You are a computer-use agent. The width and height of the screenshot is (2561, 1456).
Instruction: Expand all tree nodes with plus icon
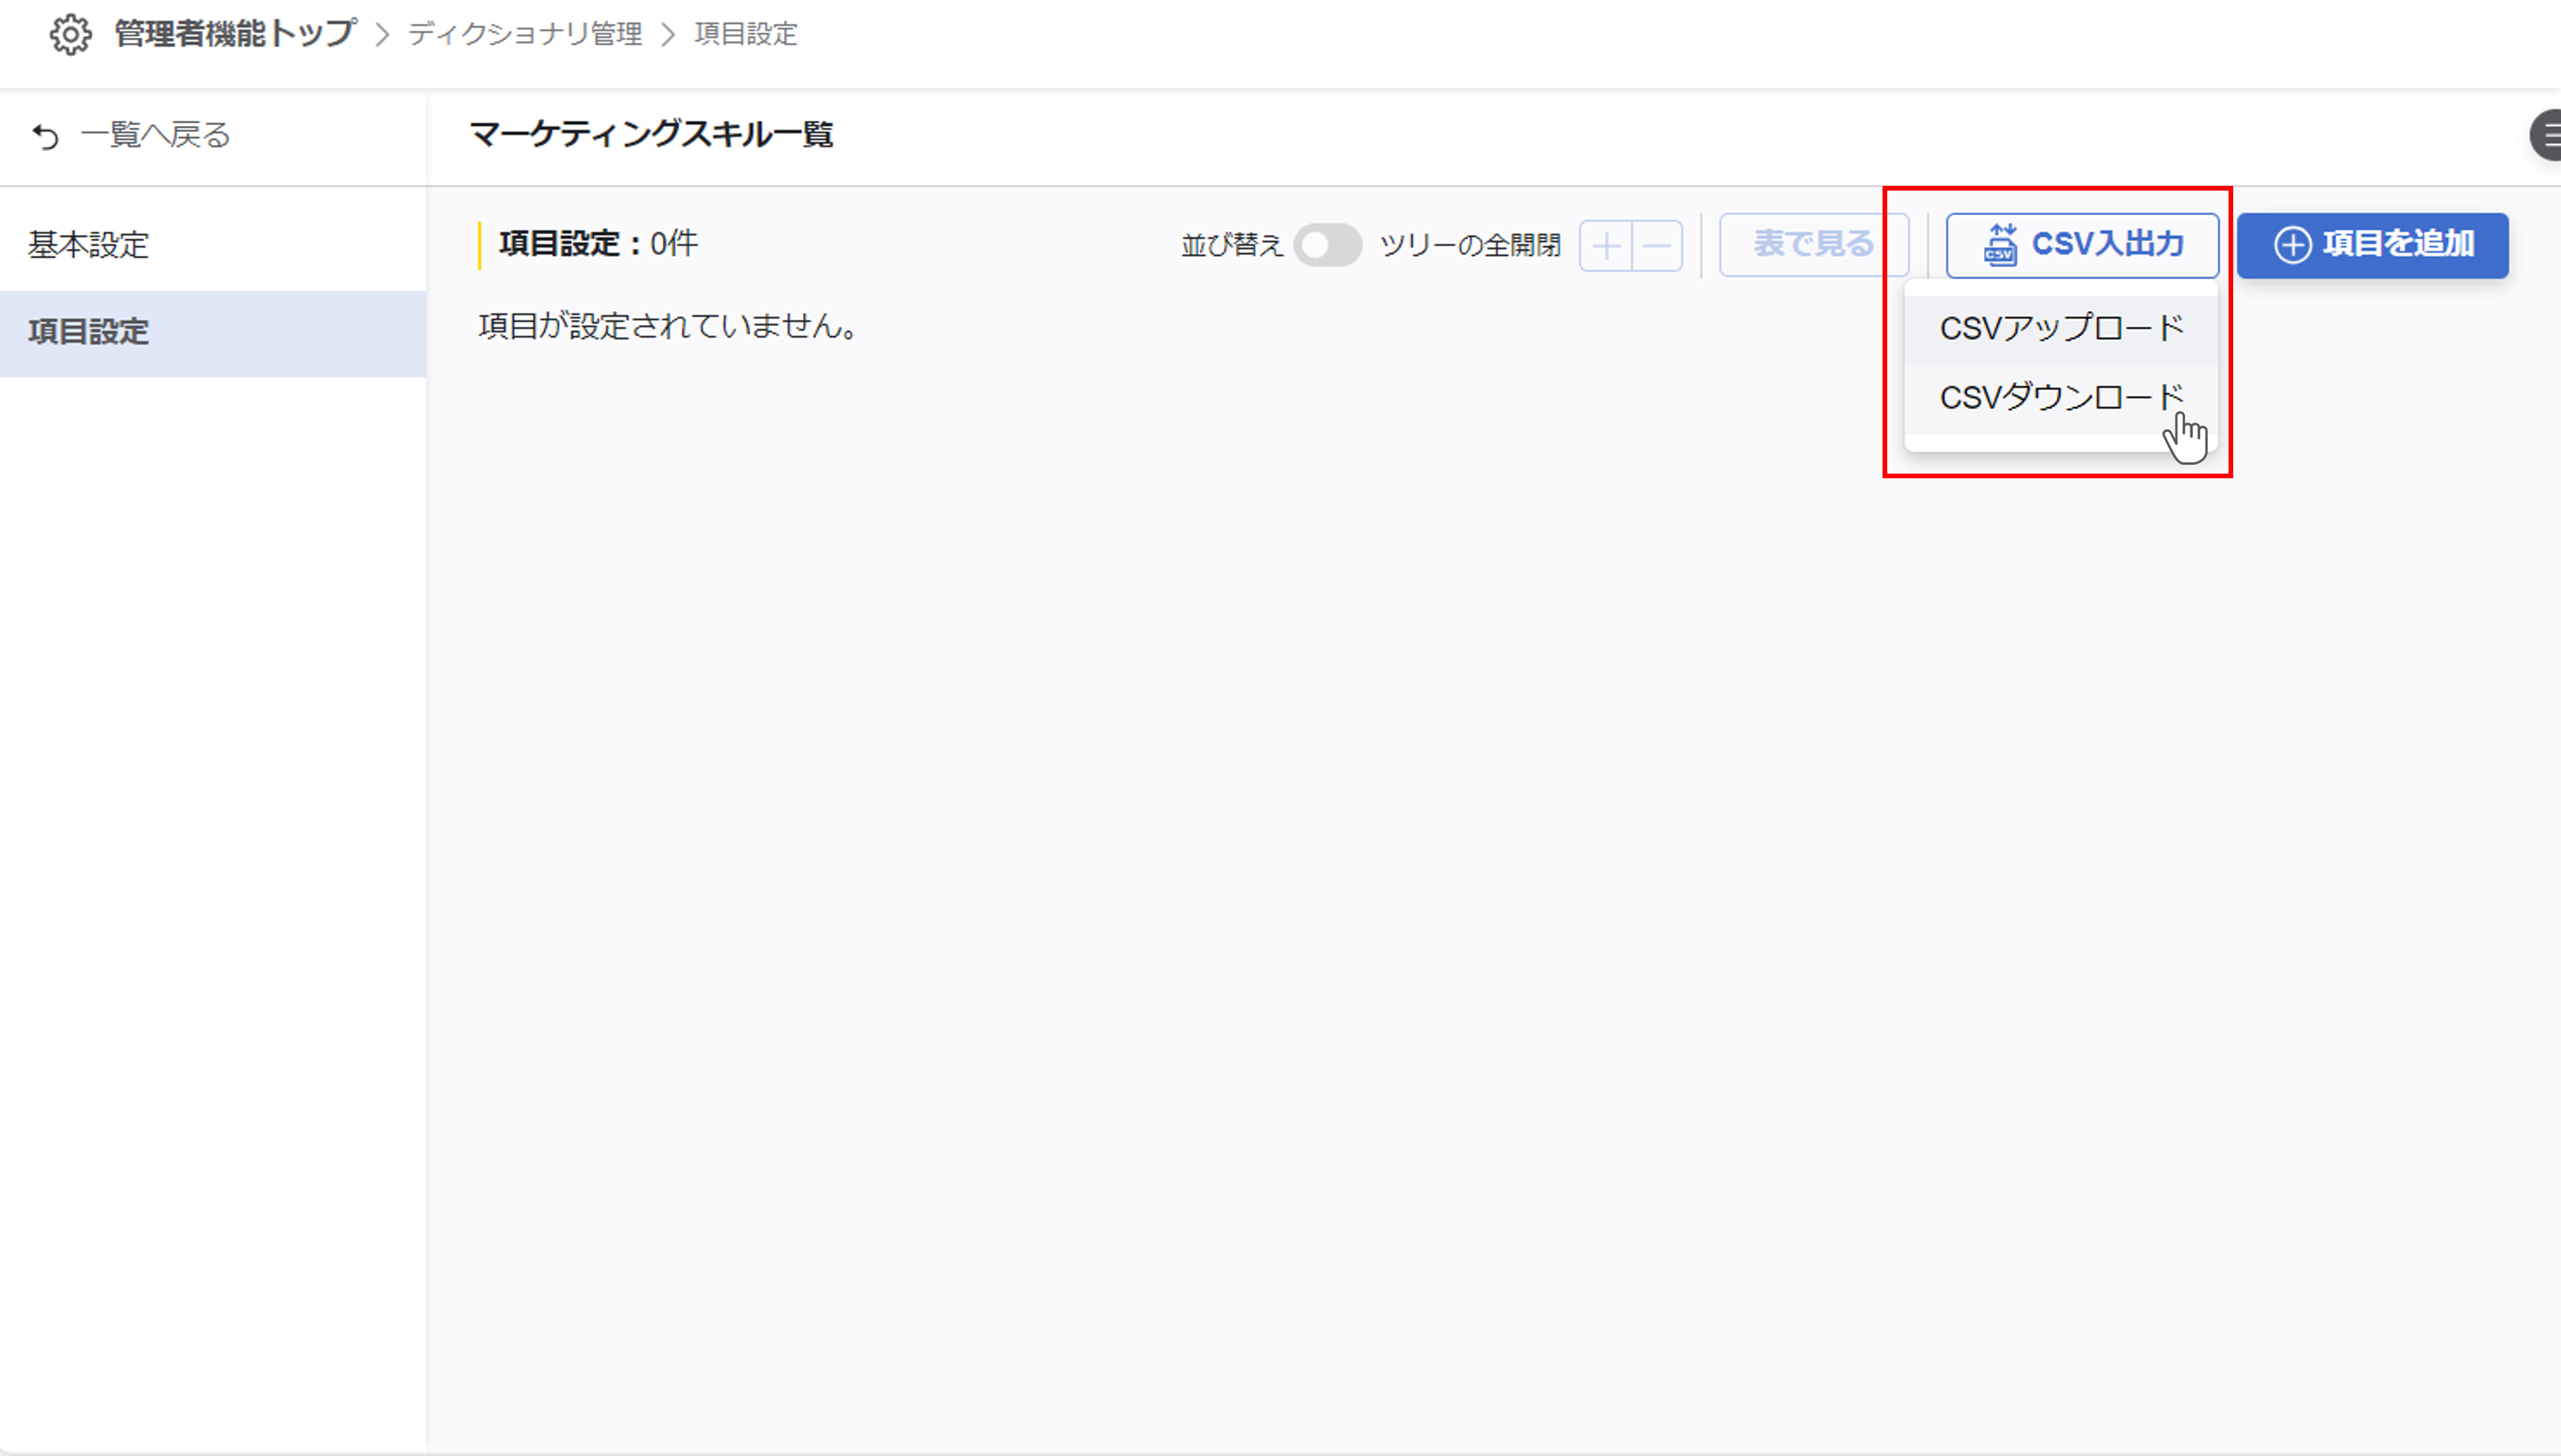click(1606, 246)
